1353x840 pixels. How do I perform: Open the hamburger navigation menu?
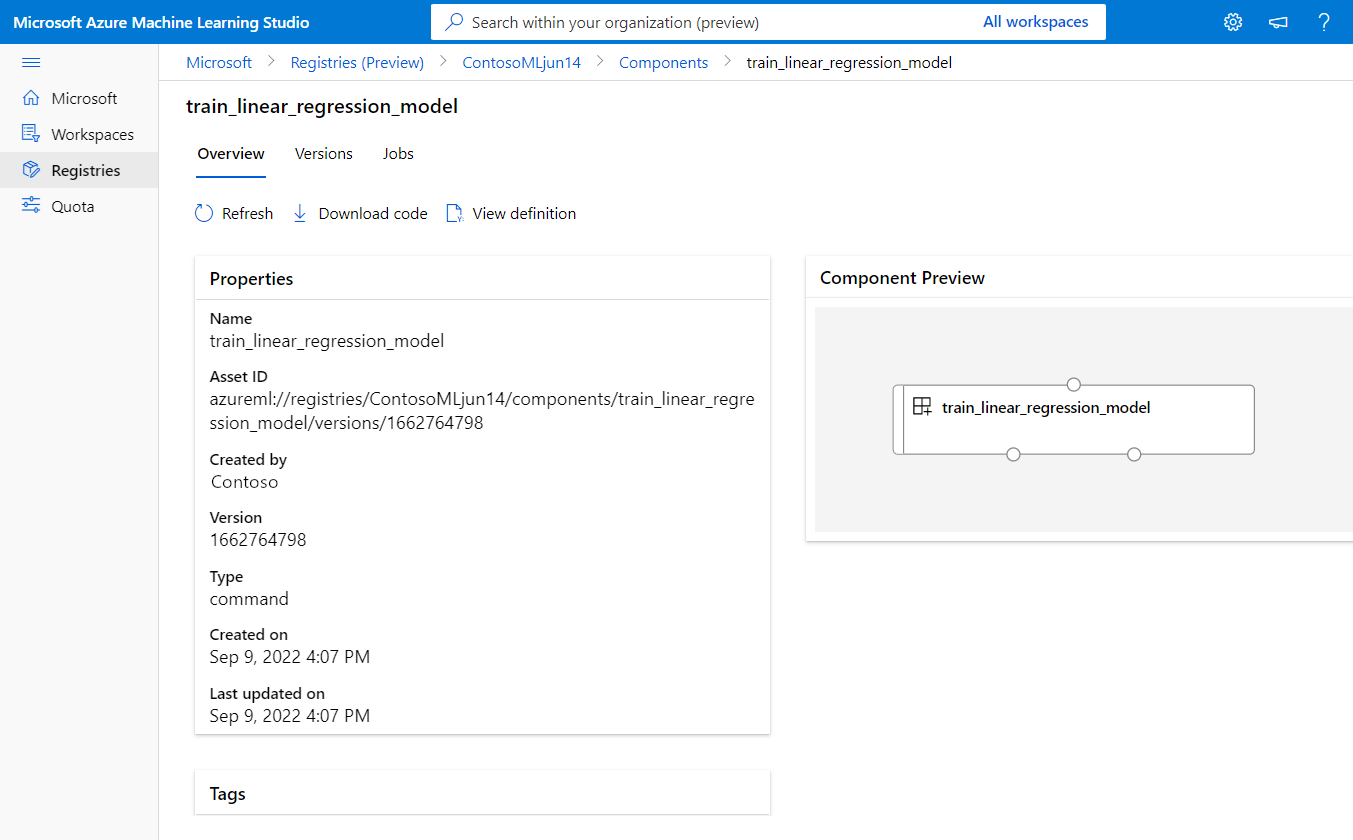click(31, 62)
